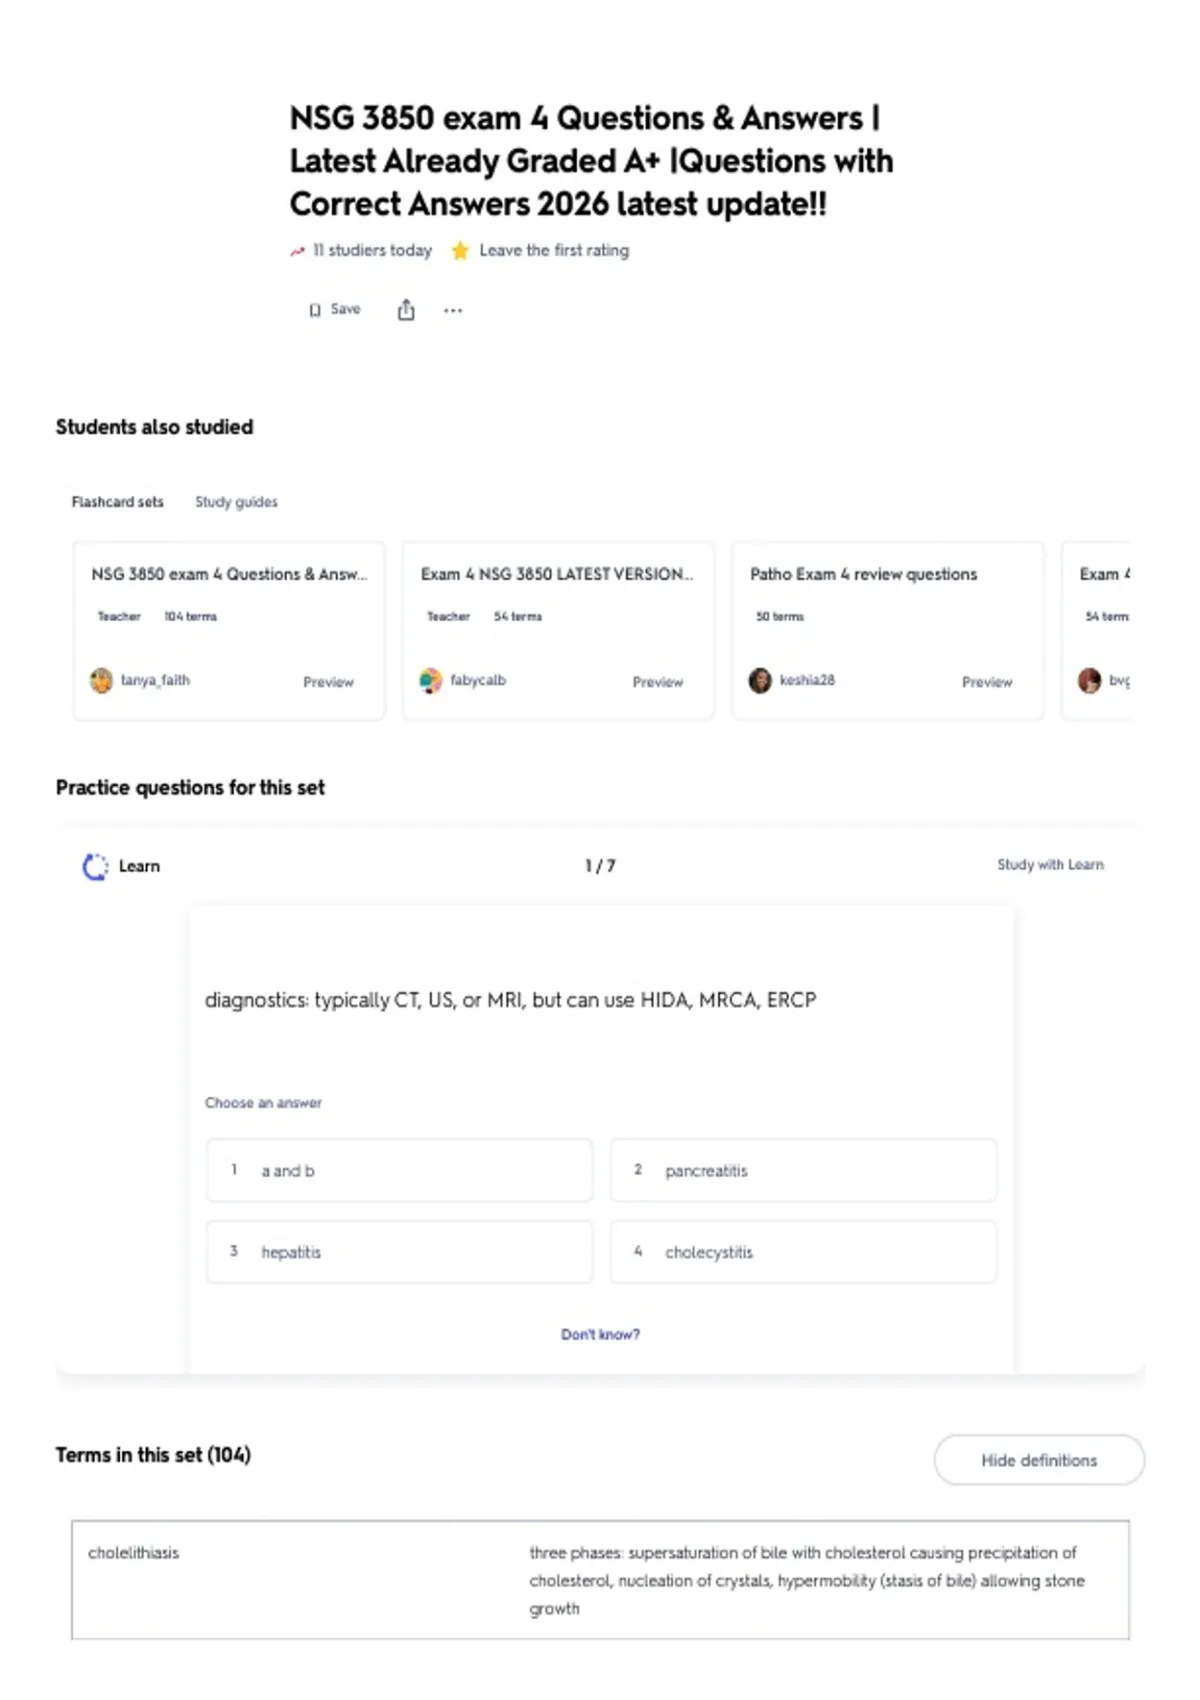Click the Save bookmark icon
This screenshot has height=1700, width=1200.
point(315,310)
